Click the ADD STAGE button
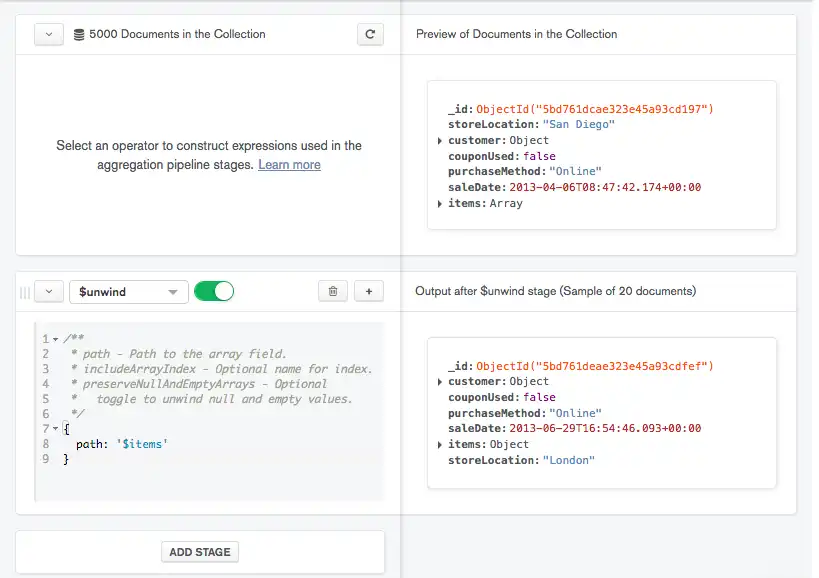This screenshot has width=819, height=578. click(200, 552)
